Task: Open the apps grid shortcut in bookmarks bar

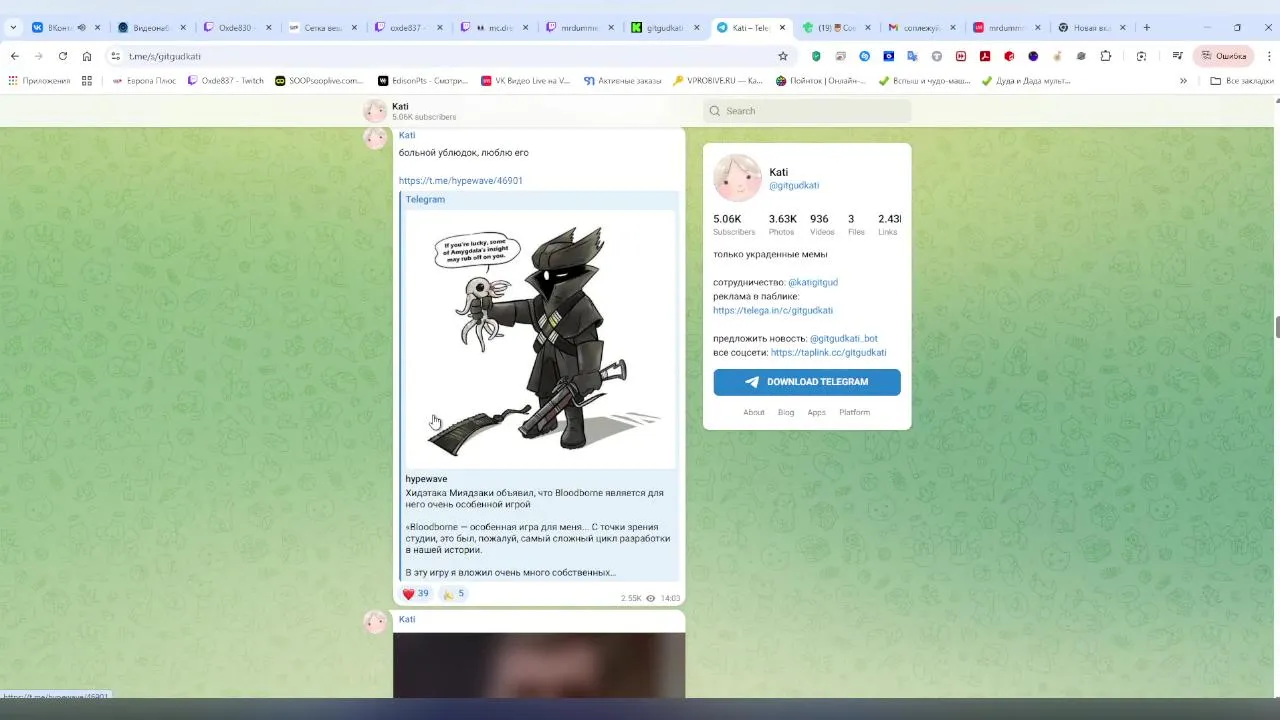Action: tap(87, 80)
